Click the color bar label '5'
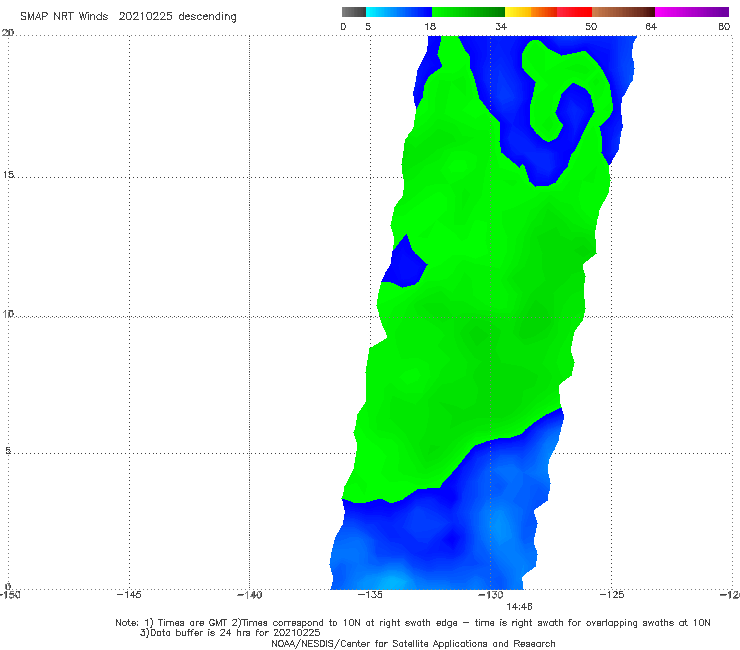Image resolution: width=740 pixels, height=650 pixels. click(x=368, y=26)
